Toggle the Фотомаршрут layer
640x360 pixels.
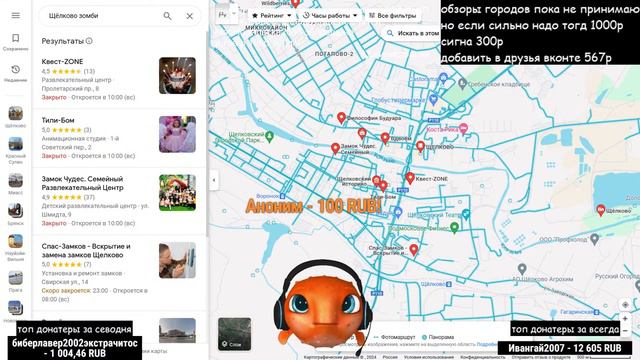tap(394, 337)
